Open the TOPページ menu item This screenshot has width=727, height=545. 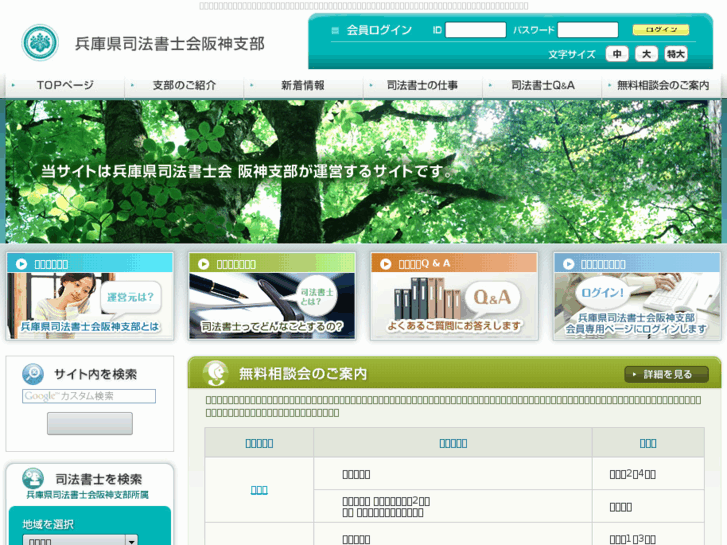point(65,85)
